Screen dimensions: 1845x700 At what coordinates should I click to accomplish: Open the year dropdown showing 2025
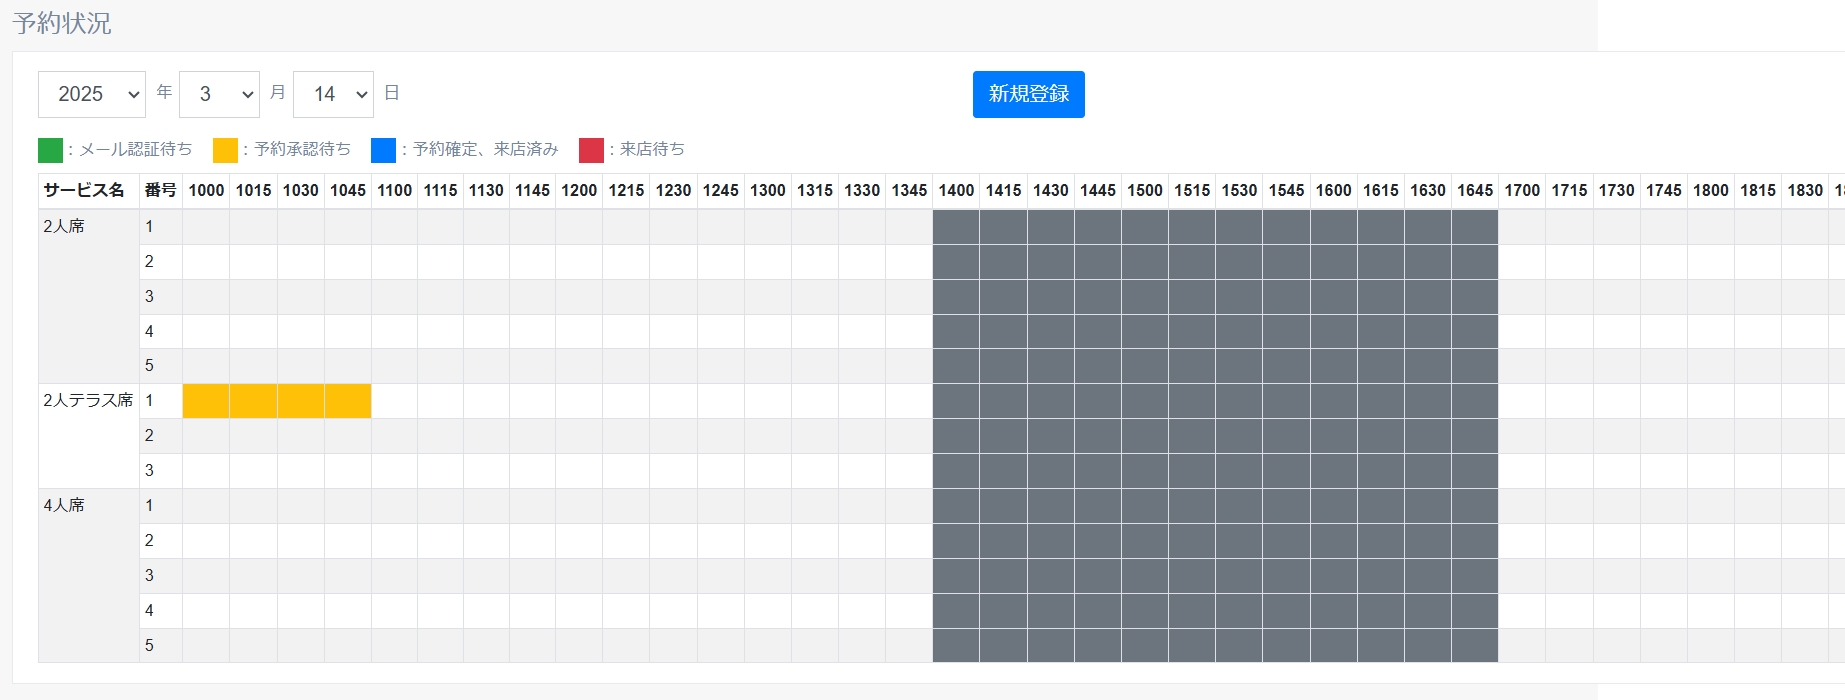point(92,94)
